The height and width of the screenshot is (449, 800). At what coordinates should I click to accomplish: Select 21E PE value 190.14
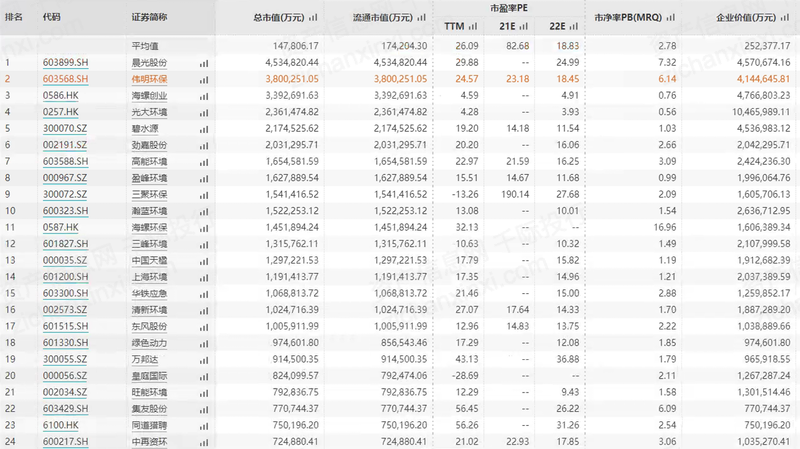[515, 194]
